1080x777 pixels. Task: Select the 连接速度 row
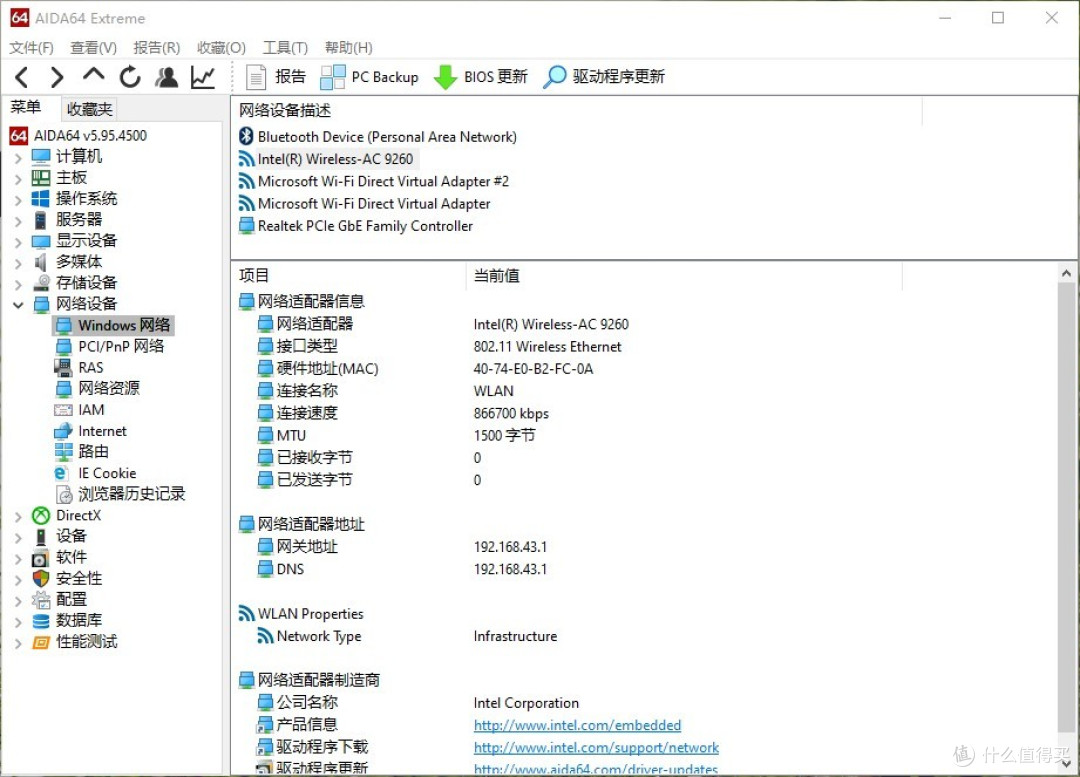404,413
